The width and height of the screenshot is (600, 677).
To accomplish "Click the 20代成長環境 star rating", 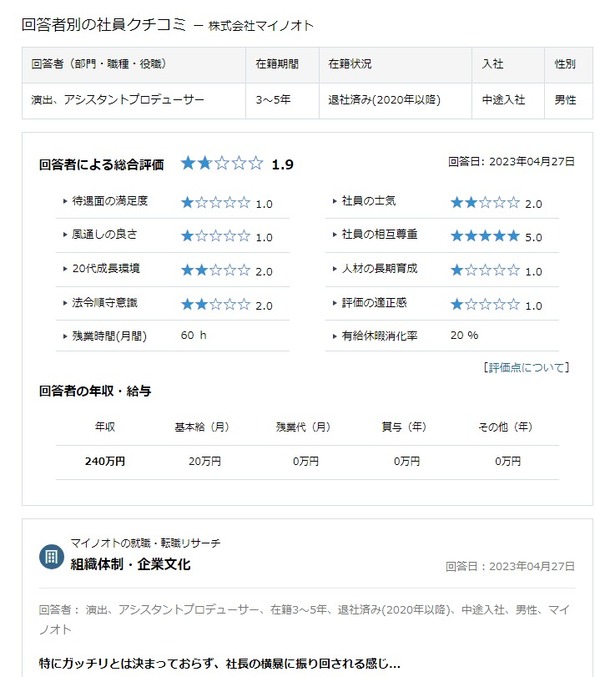I will [x=215, y=270].
